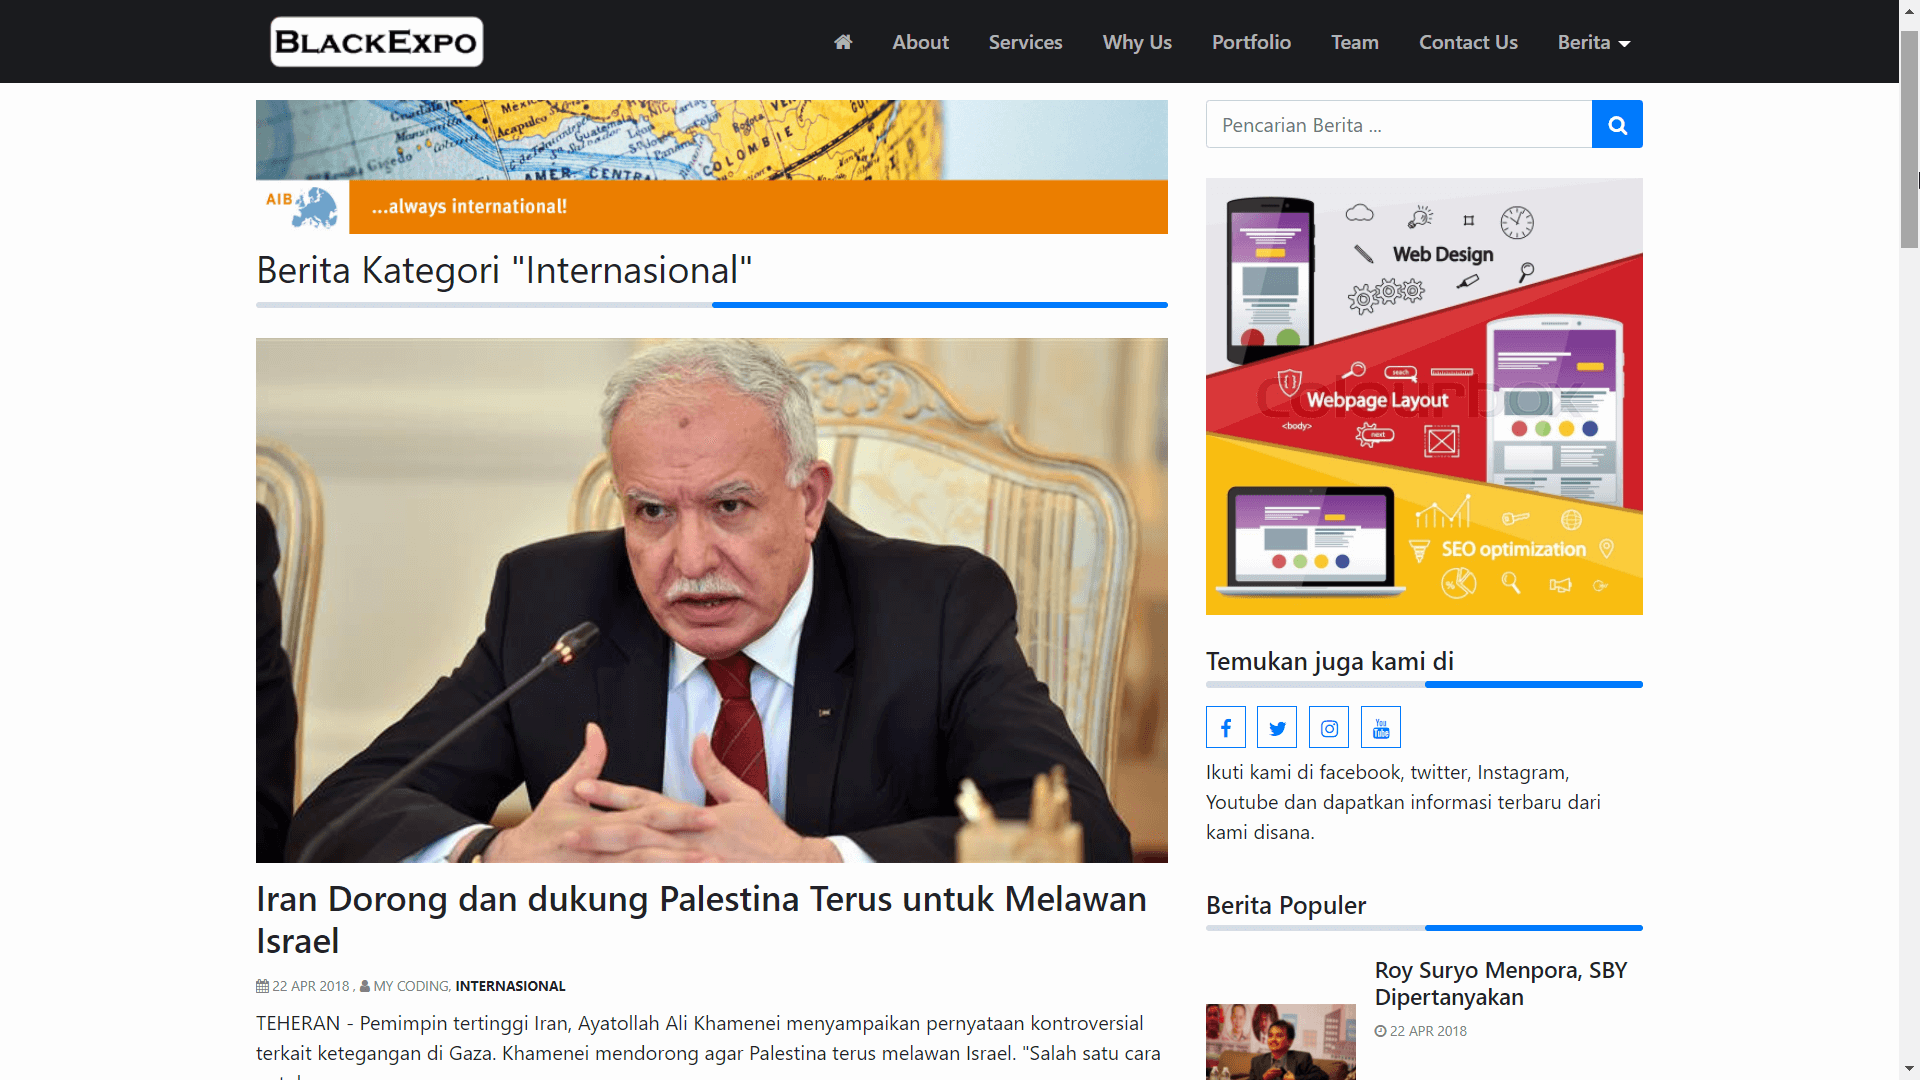Click the clock icon on the Roy Suryo article
This screenshot has width=1920, height=1080.
tap(1381, 1031)
